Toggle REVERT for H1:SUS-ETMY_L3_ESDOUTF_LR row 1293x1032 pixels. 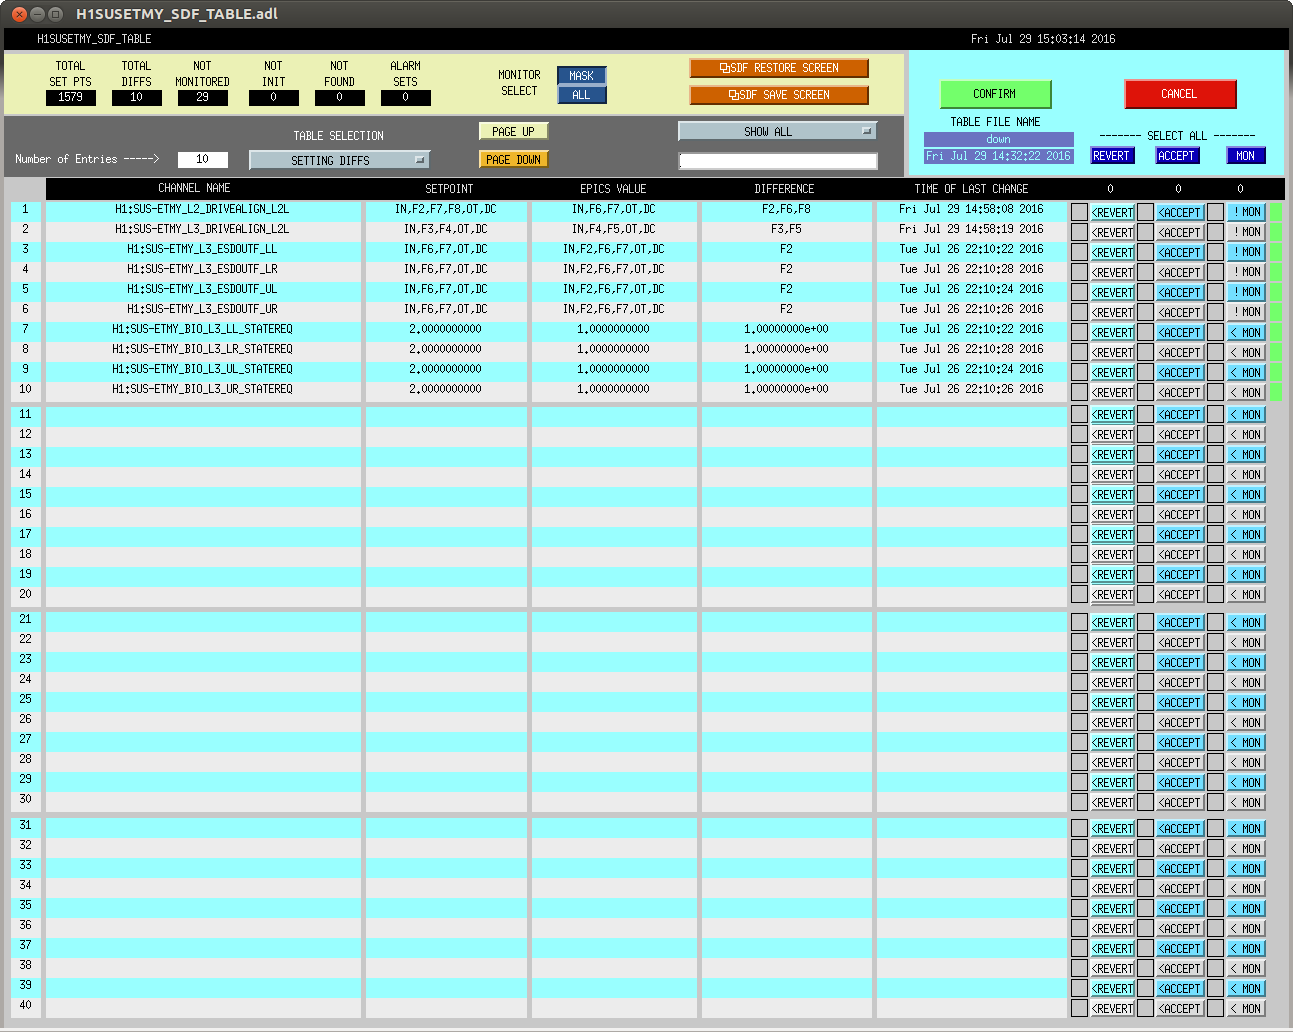(1113, 272)
